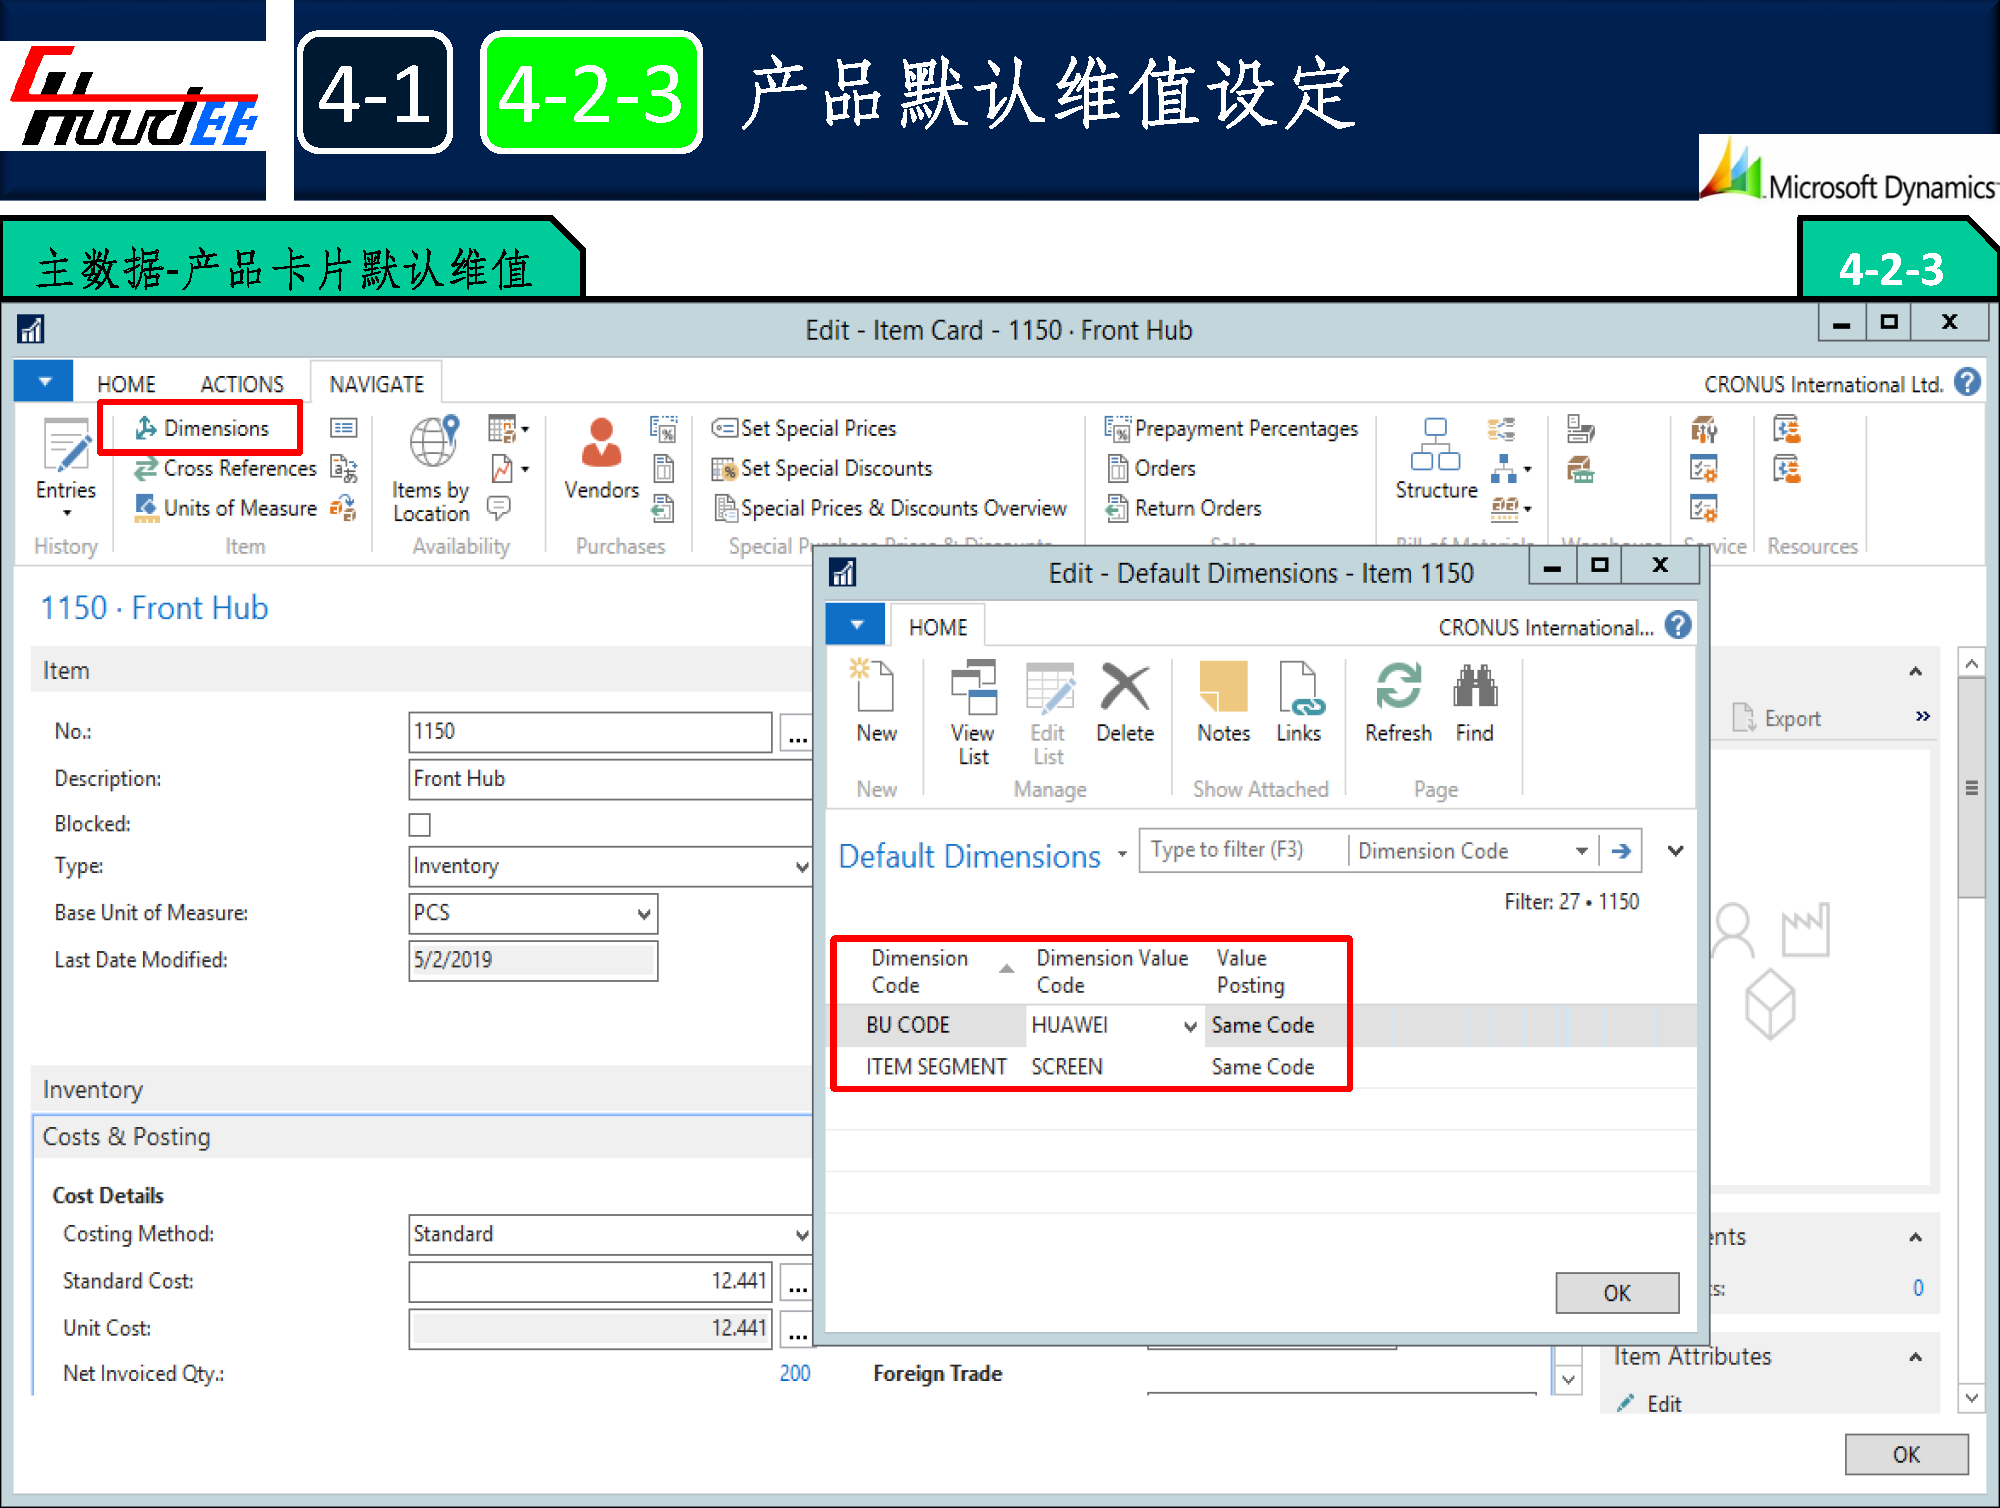
Task: Toggle the Blocked checkbox
Action: pos(420,825)
